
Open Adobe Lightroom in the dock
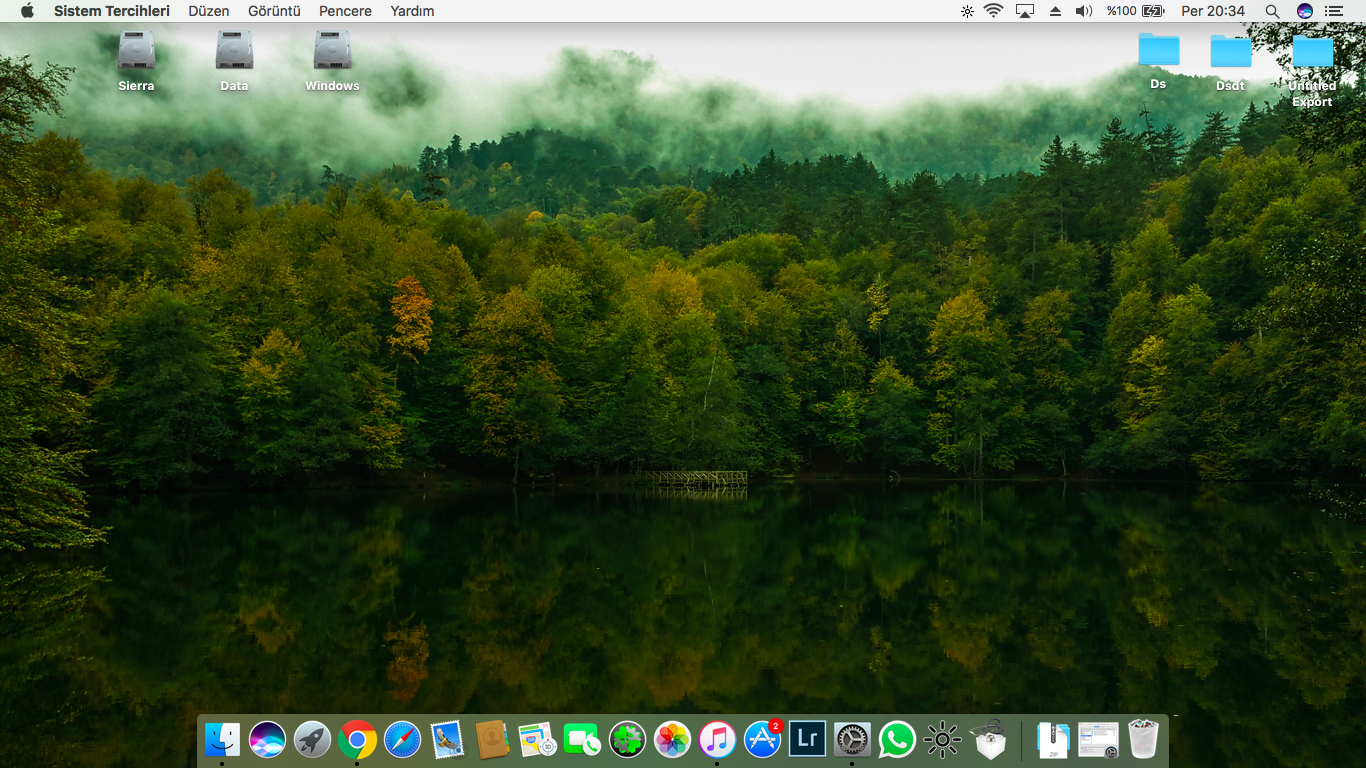pyautogui.click(x=807, y=739)
